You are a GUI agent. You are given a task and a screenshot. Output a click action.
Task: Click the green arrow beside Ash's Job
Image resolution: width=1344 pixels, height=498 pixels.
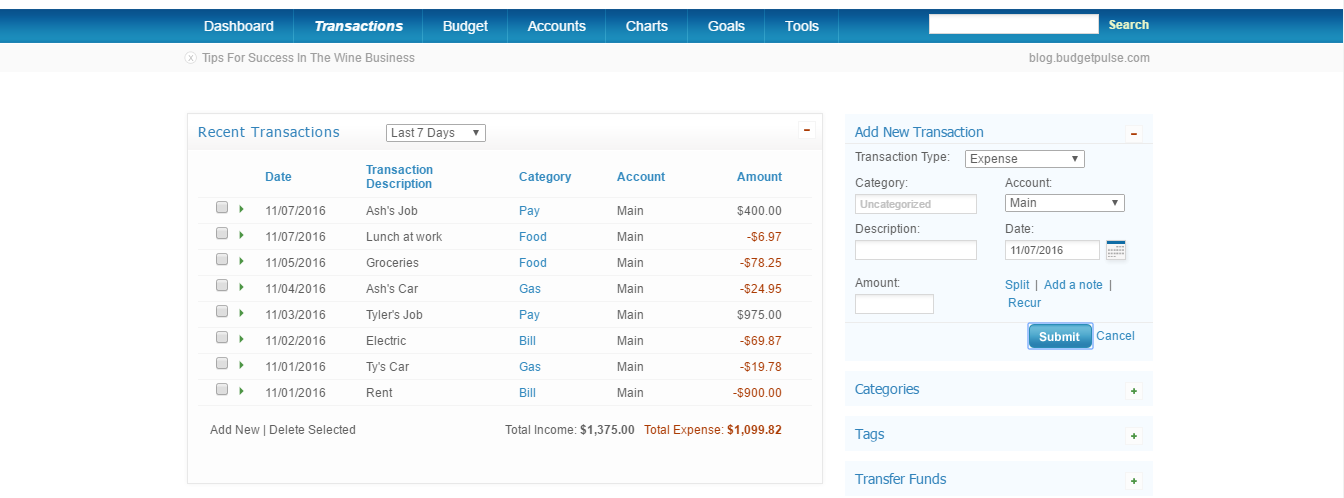[241, 209]
